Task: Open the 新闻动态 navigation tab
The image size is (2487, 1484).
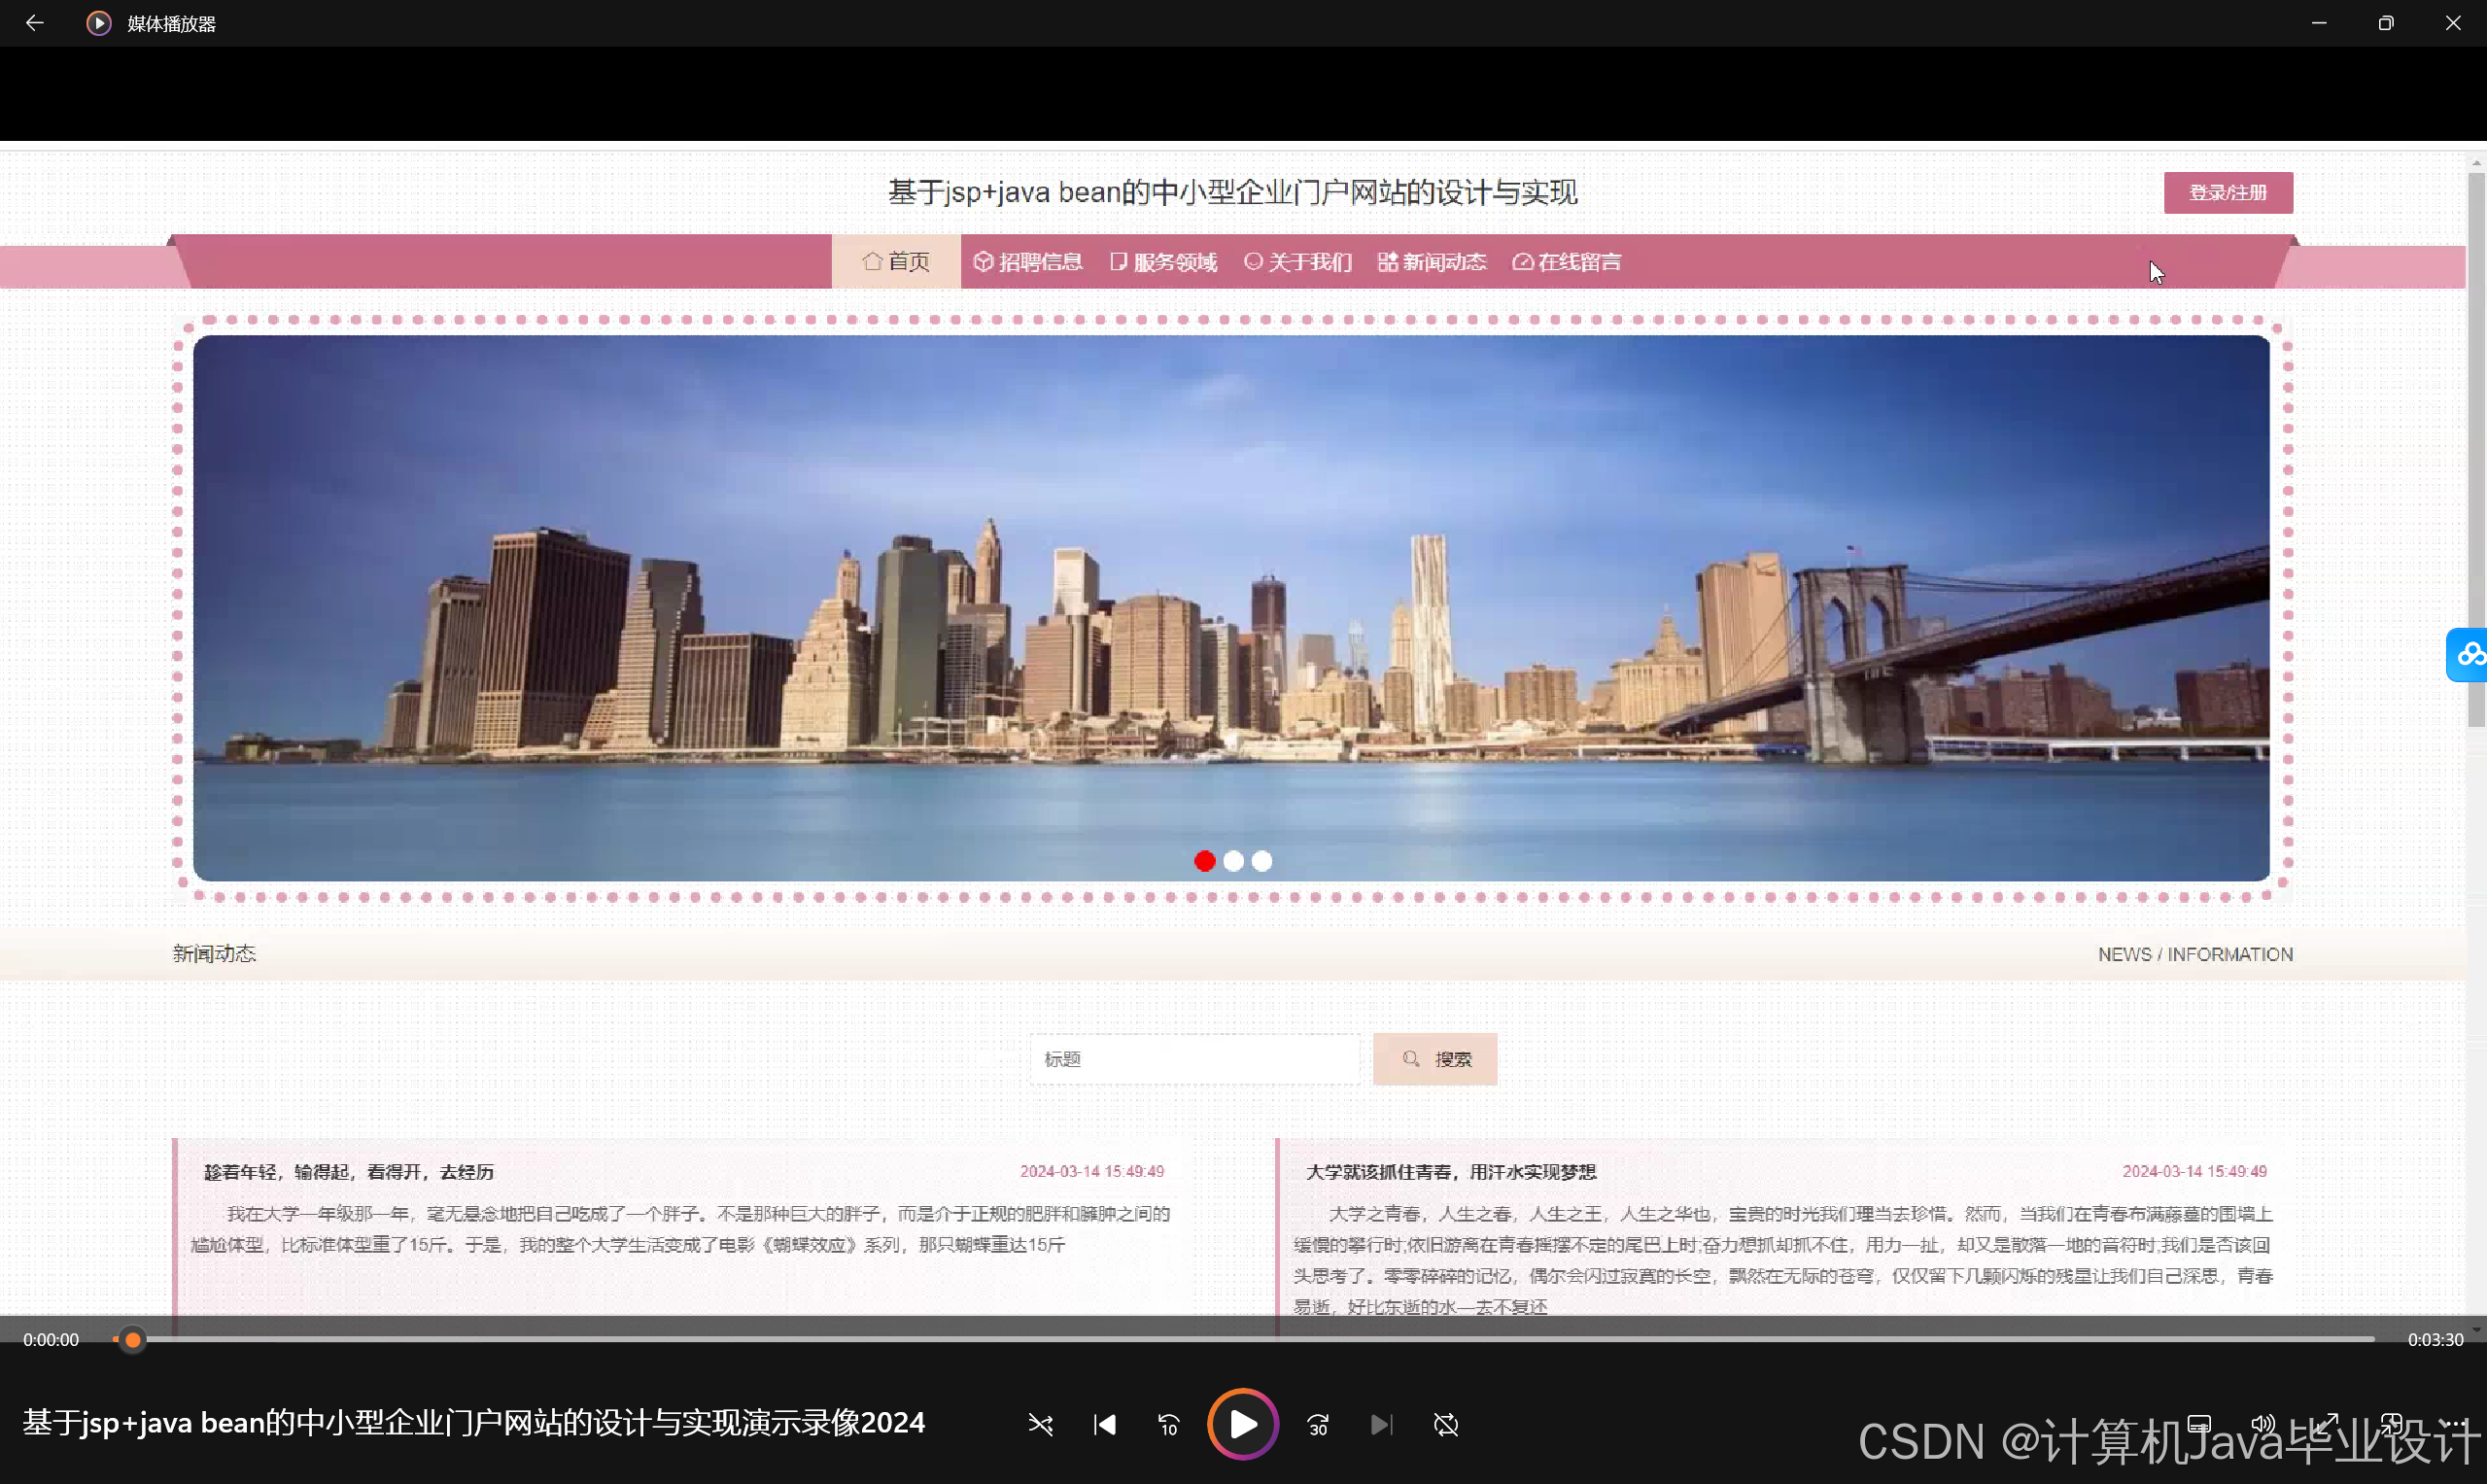Action: tap(1432, 262)
